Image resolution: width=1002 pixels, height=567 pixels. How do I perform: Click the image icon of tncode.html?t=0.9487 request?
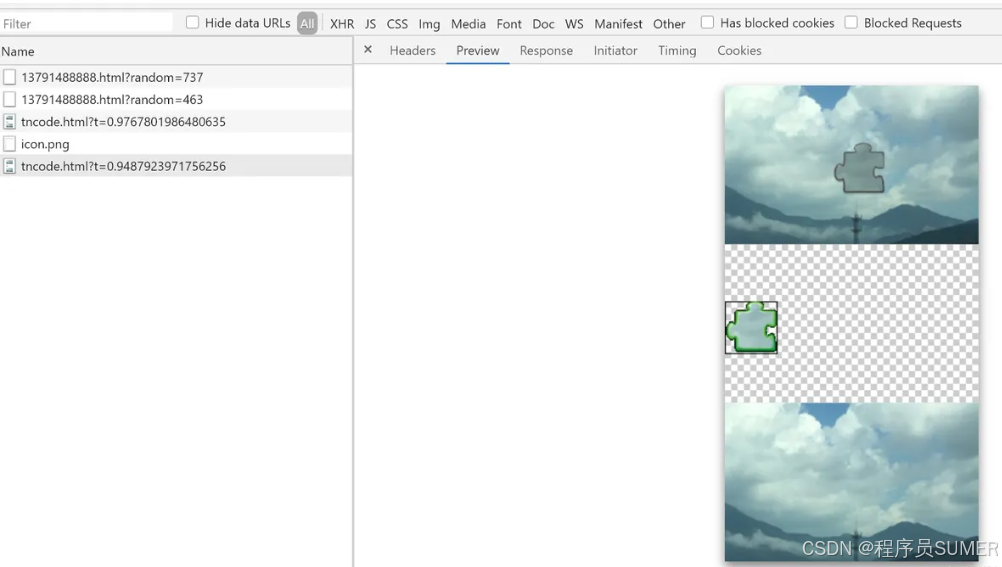tap(10, 166)
